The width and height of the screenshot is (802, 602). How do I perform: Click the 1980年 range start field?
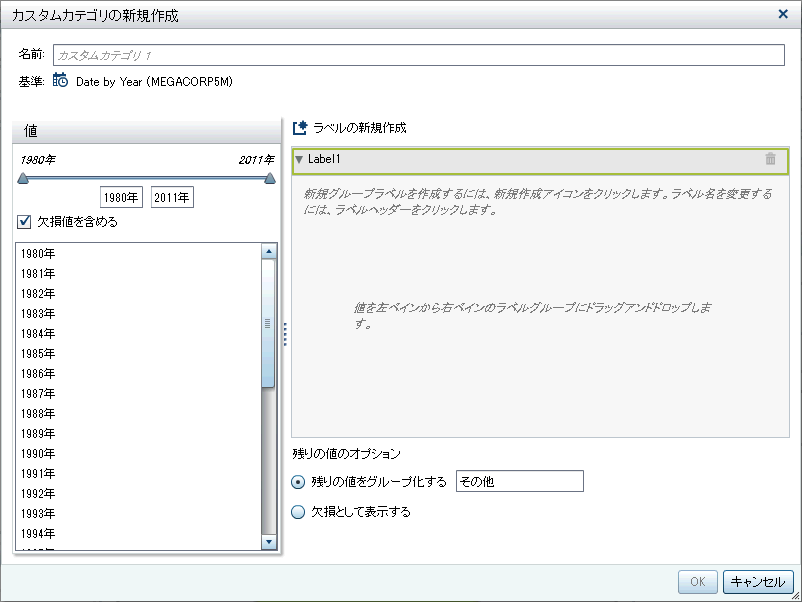[x=122, y=198]
